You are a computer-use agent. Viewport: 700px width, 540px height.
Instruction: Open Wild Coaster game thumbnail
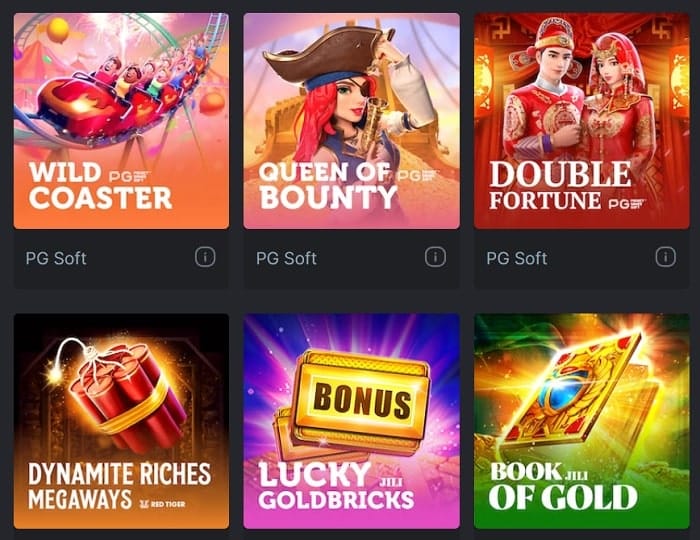point(121,121)
